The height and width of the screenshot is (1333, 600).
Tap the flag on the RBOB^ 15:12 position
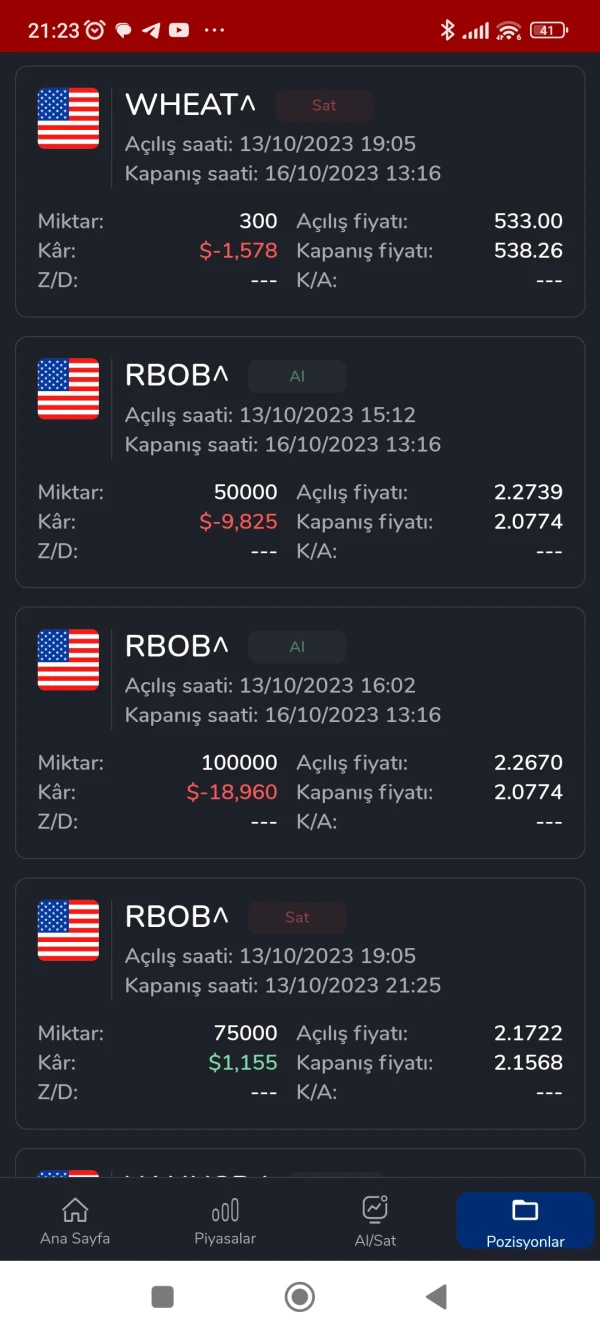click(x=68, y=389)
